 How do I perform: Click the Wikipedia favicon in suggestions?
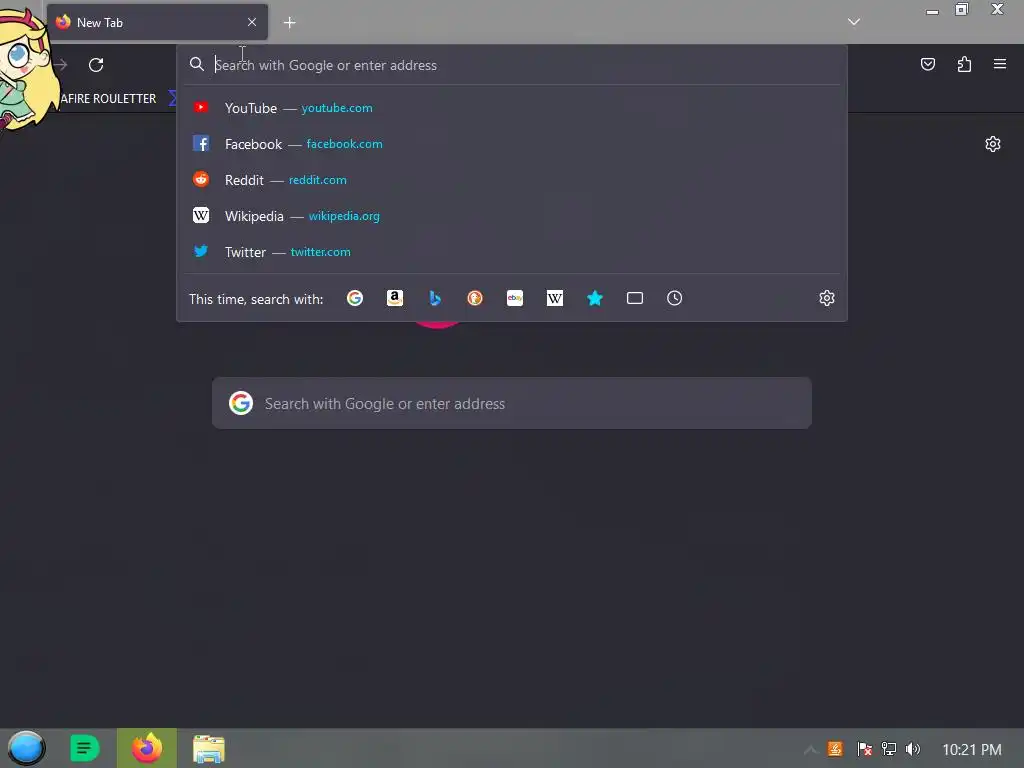pyautogui.click(x=201, y=215)
